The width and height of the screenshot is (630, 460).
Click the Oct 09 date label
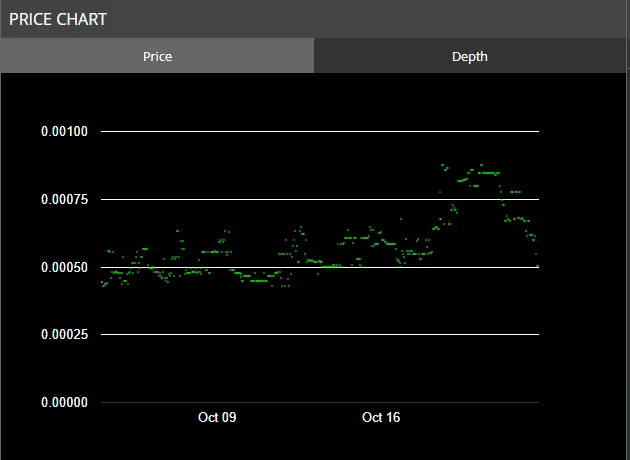pyautogui.click(x=217, y=417)
